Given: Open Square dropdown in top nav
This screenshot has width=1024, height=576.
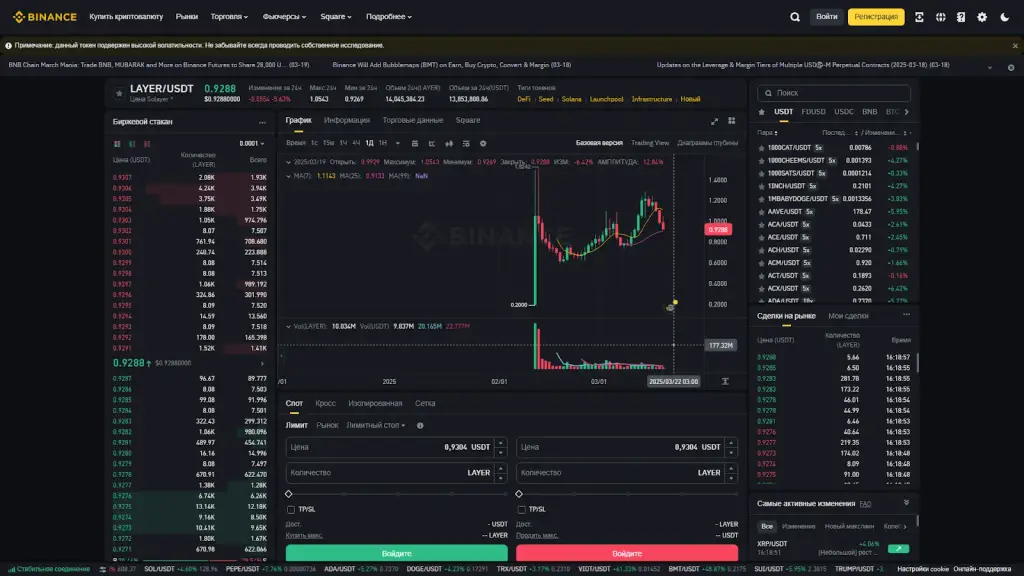Looking at the screenshot, I should pyautogui.click(x=336, y=17).
